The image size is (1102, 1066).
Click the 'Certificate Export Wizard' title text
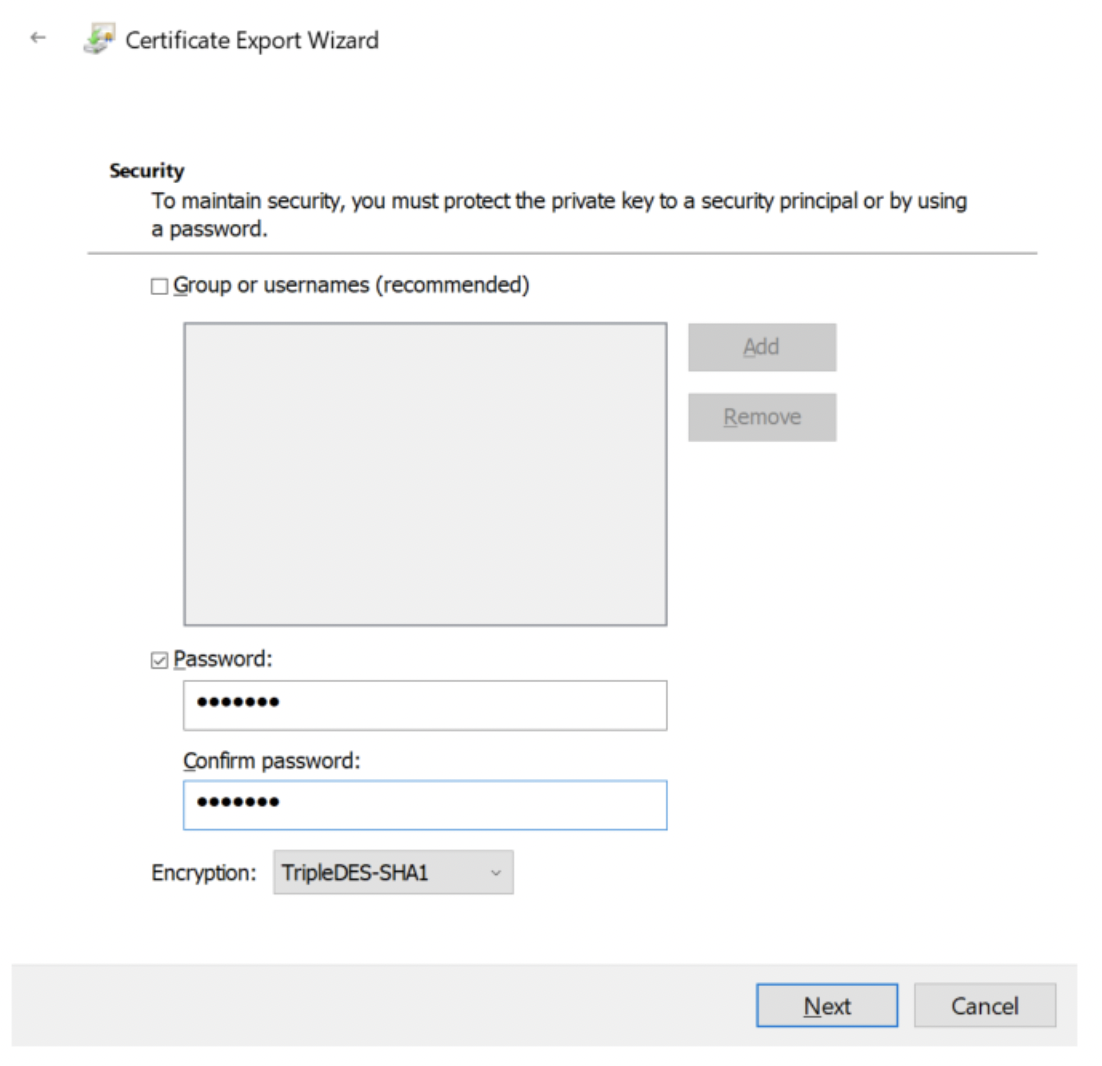coord(252,40)
